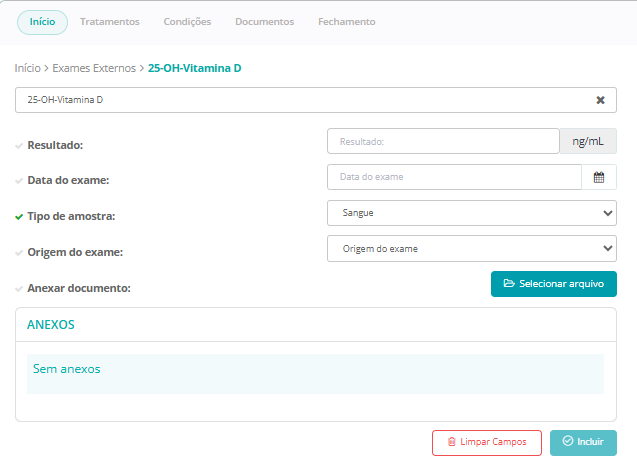This screenshot has width=637, height=473.
Task: Click the Limpar Campos button
Action: click(x=486, y=442)
